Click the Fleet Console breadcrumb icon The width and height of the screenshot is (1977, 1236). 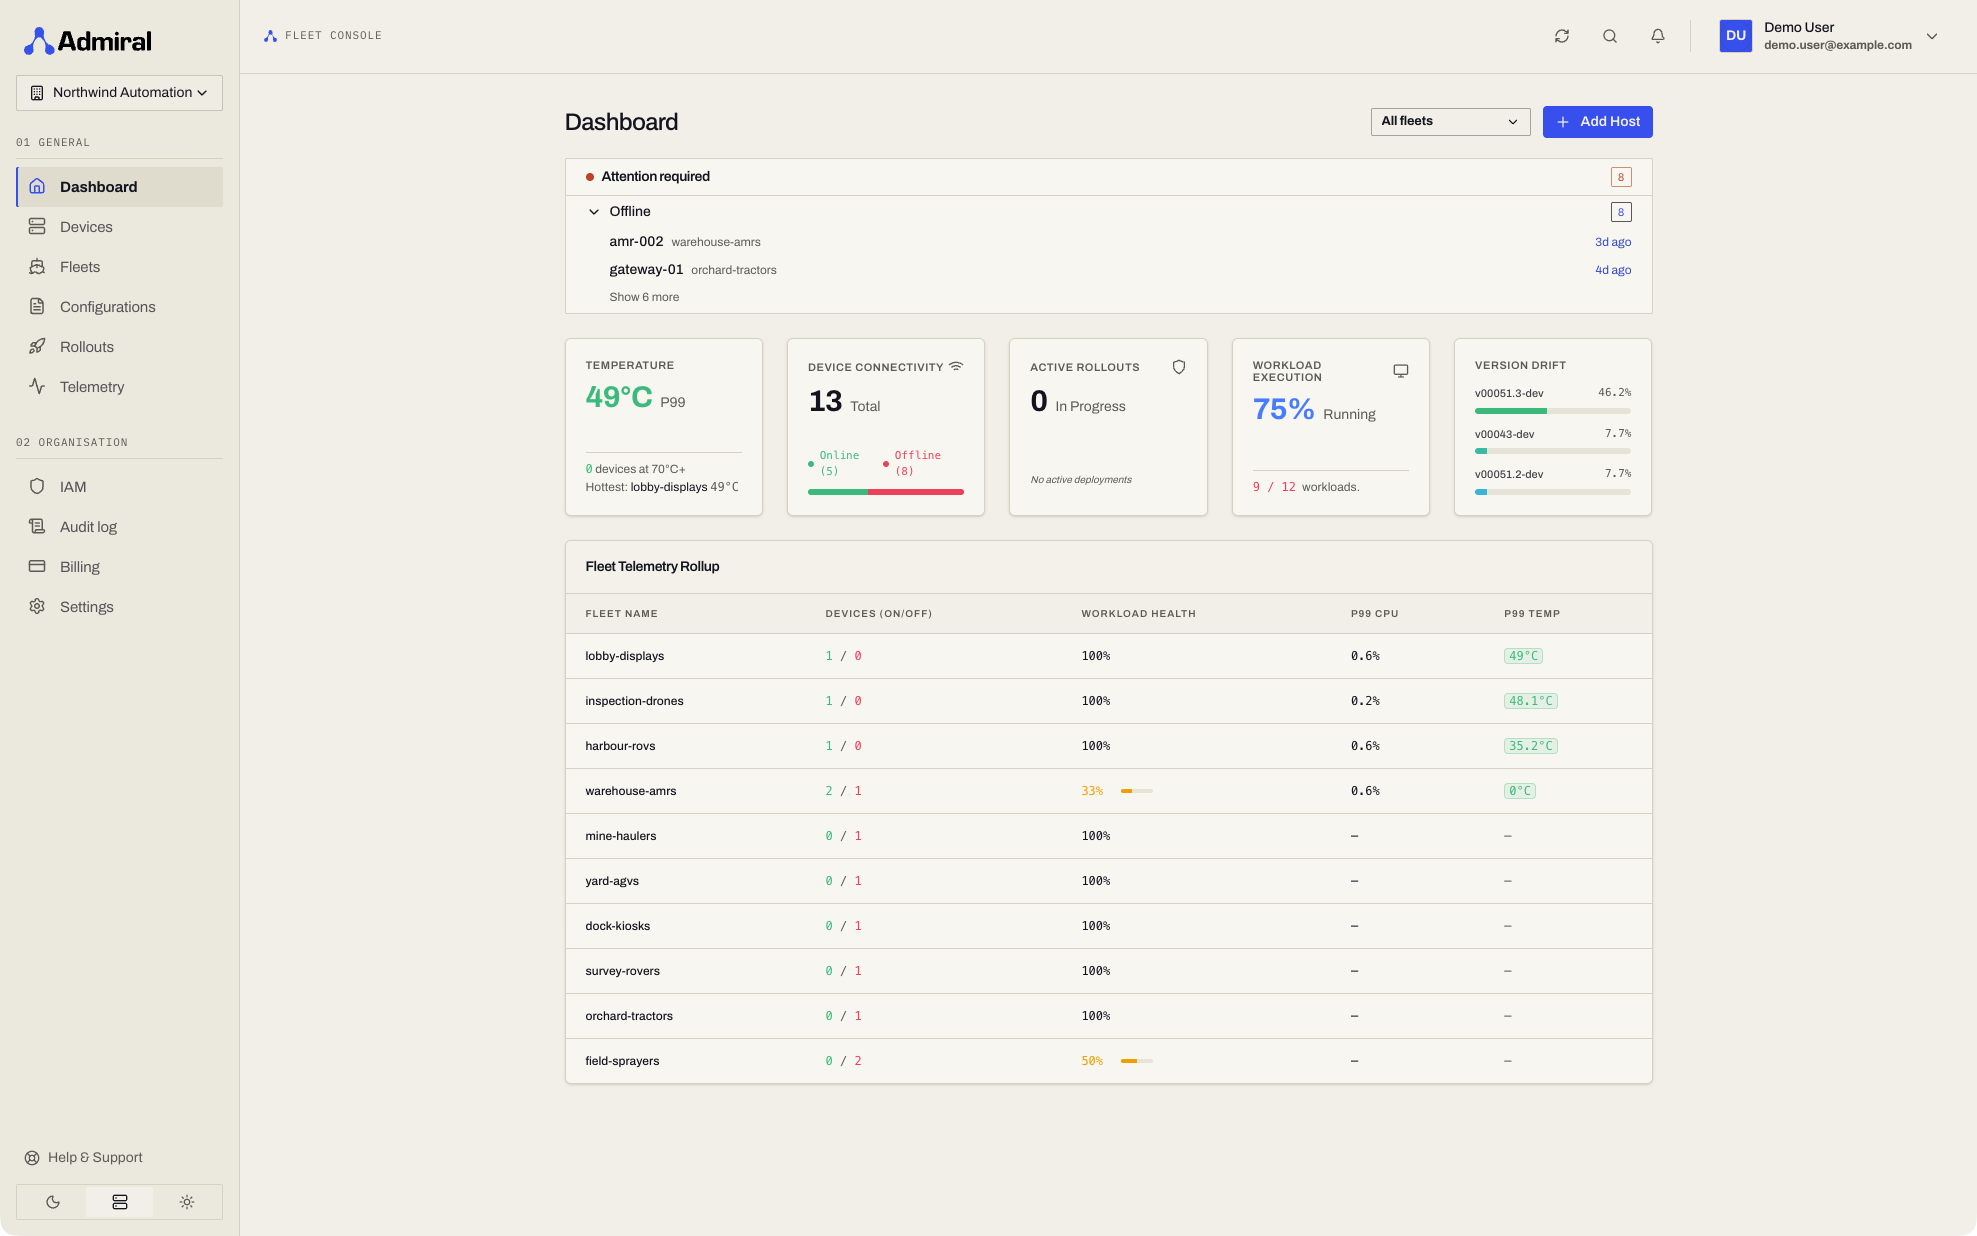pos(270,36)
